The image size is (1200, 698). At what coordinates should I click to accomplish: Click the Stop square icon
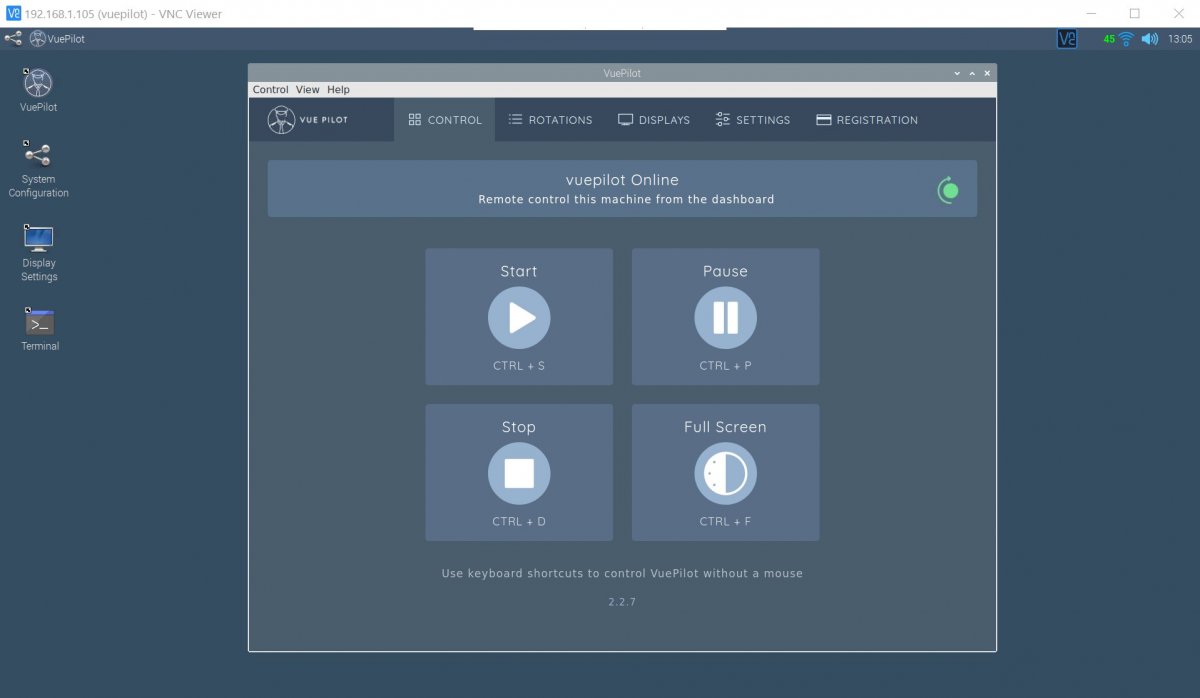(x=519, y=473)
